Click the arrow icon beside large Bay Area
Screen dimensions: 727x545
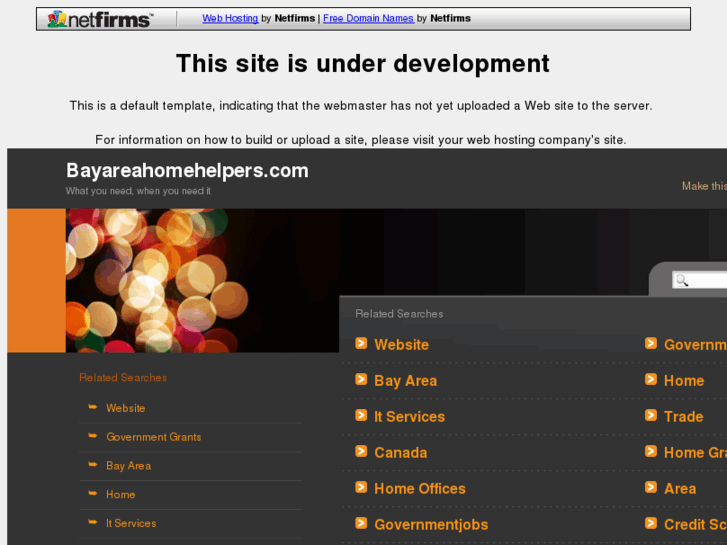point(361,379)
